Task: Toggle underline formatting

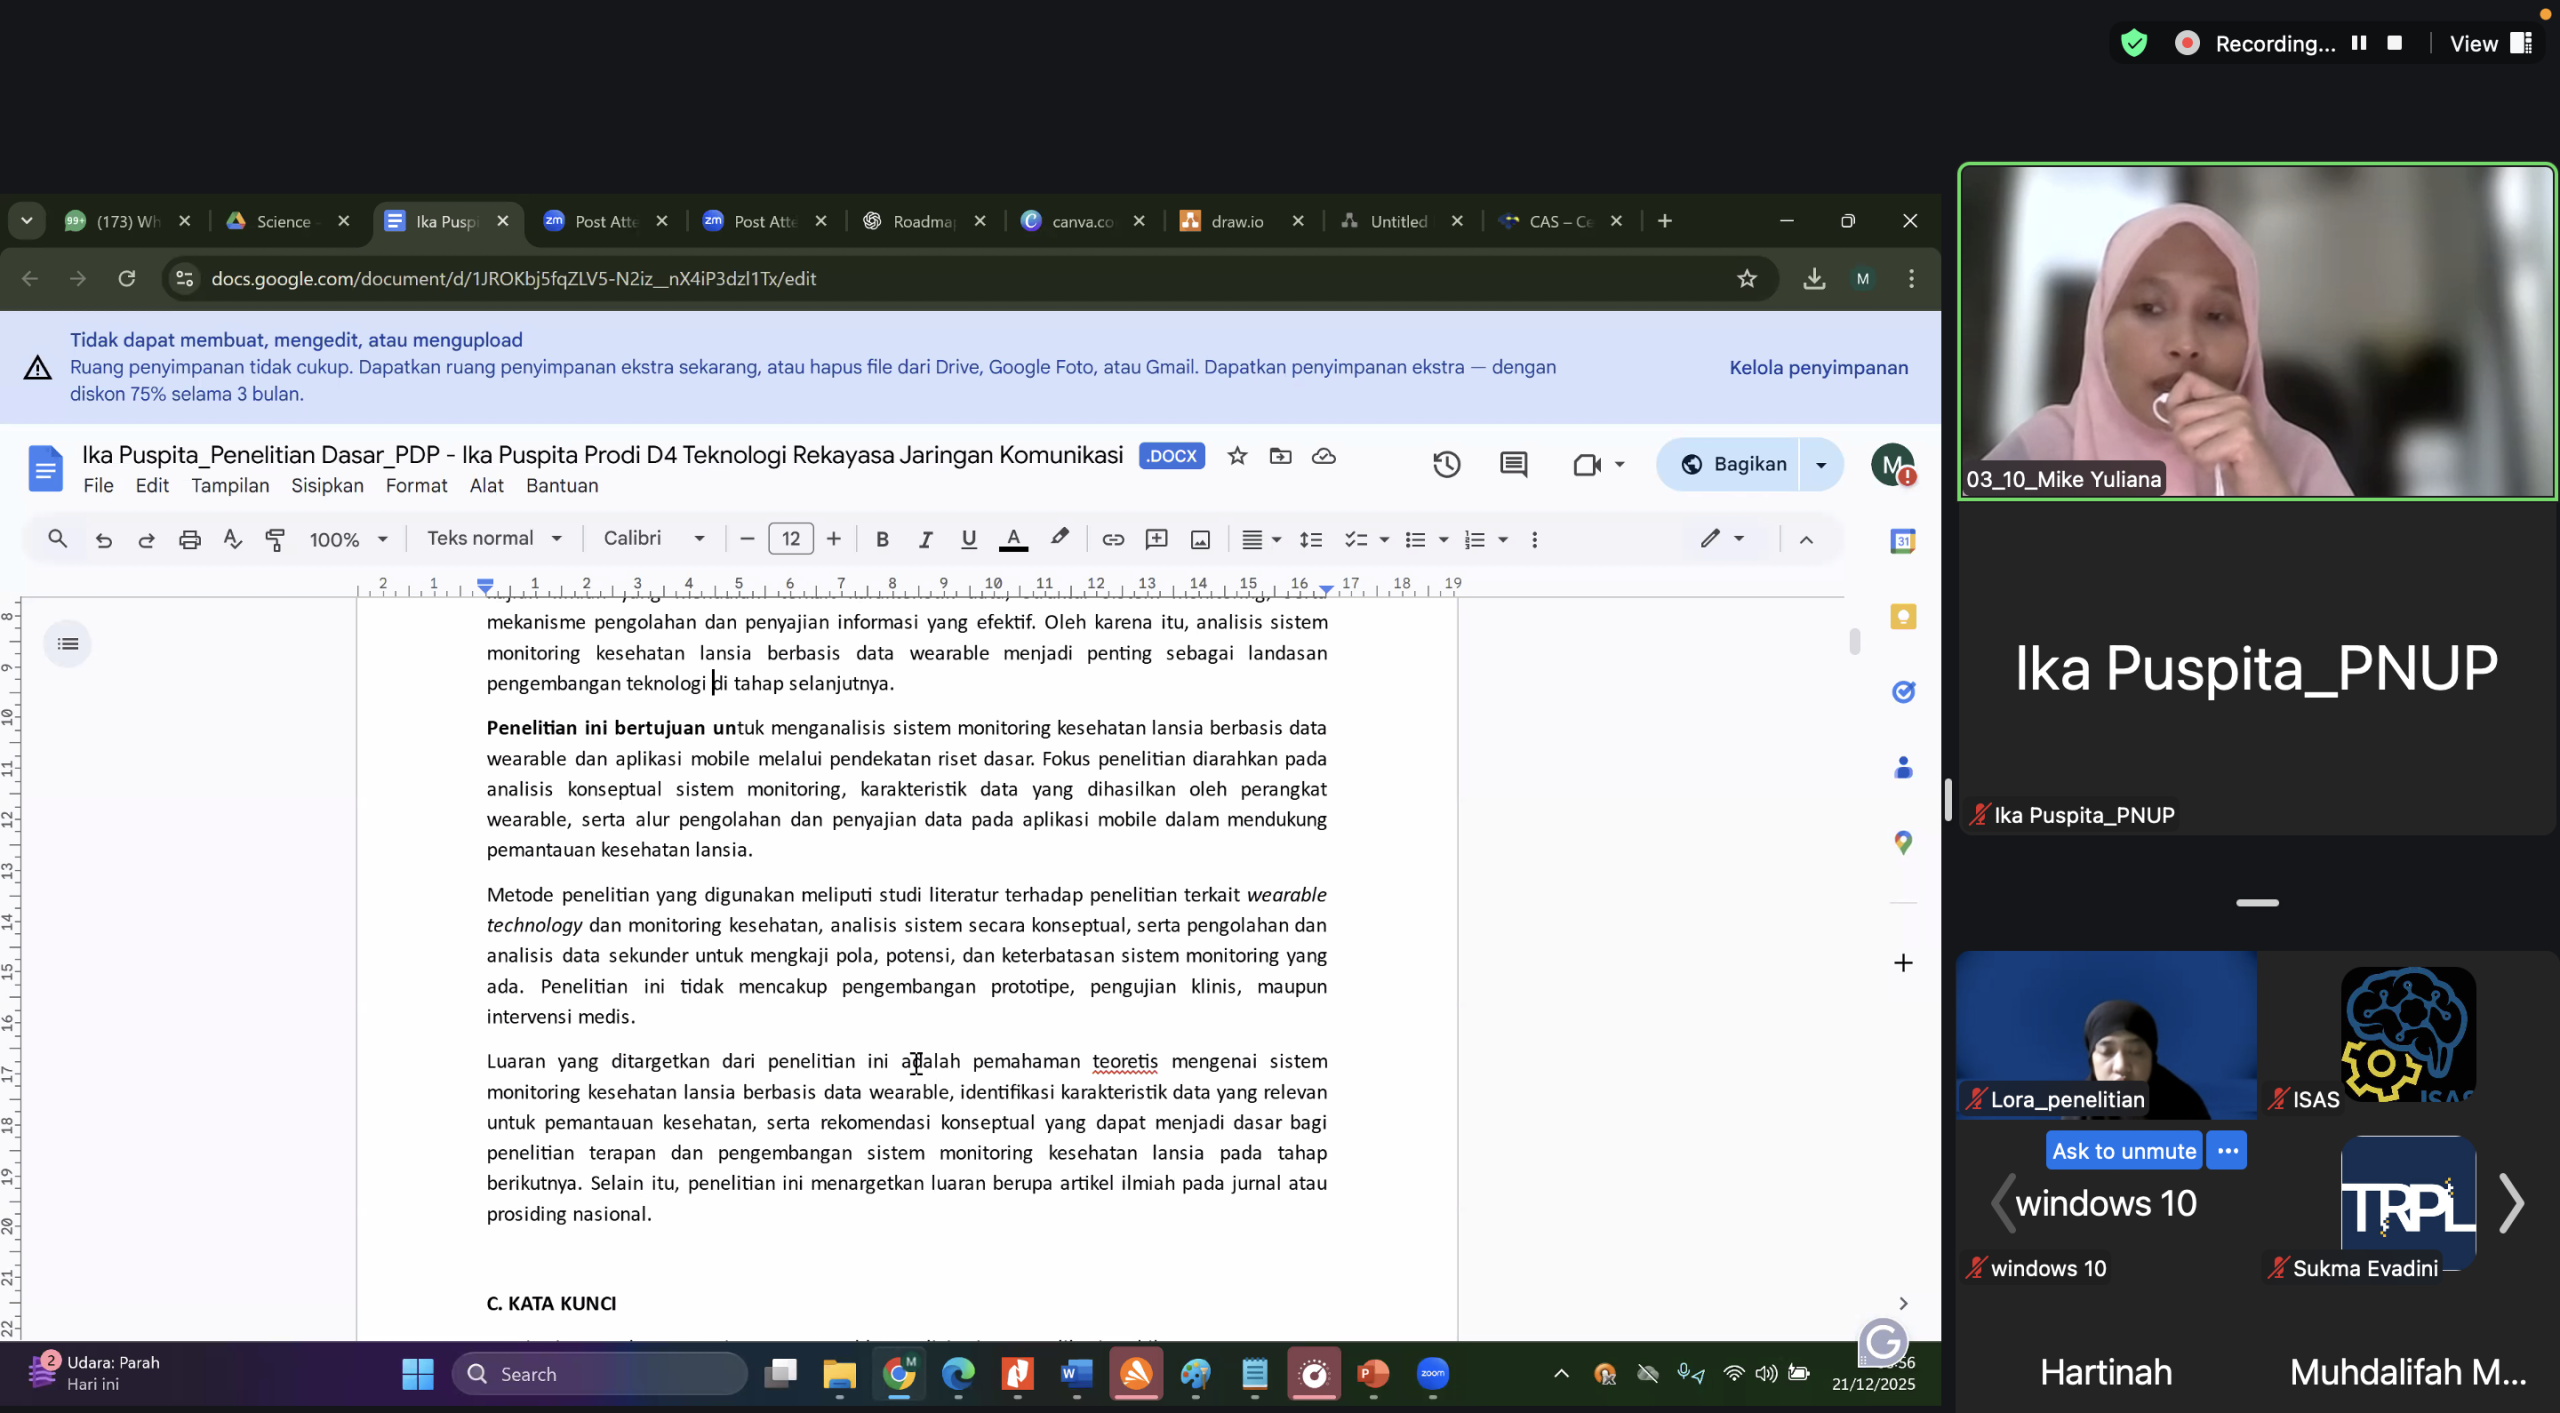Action: (x=968, y=540)
